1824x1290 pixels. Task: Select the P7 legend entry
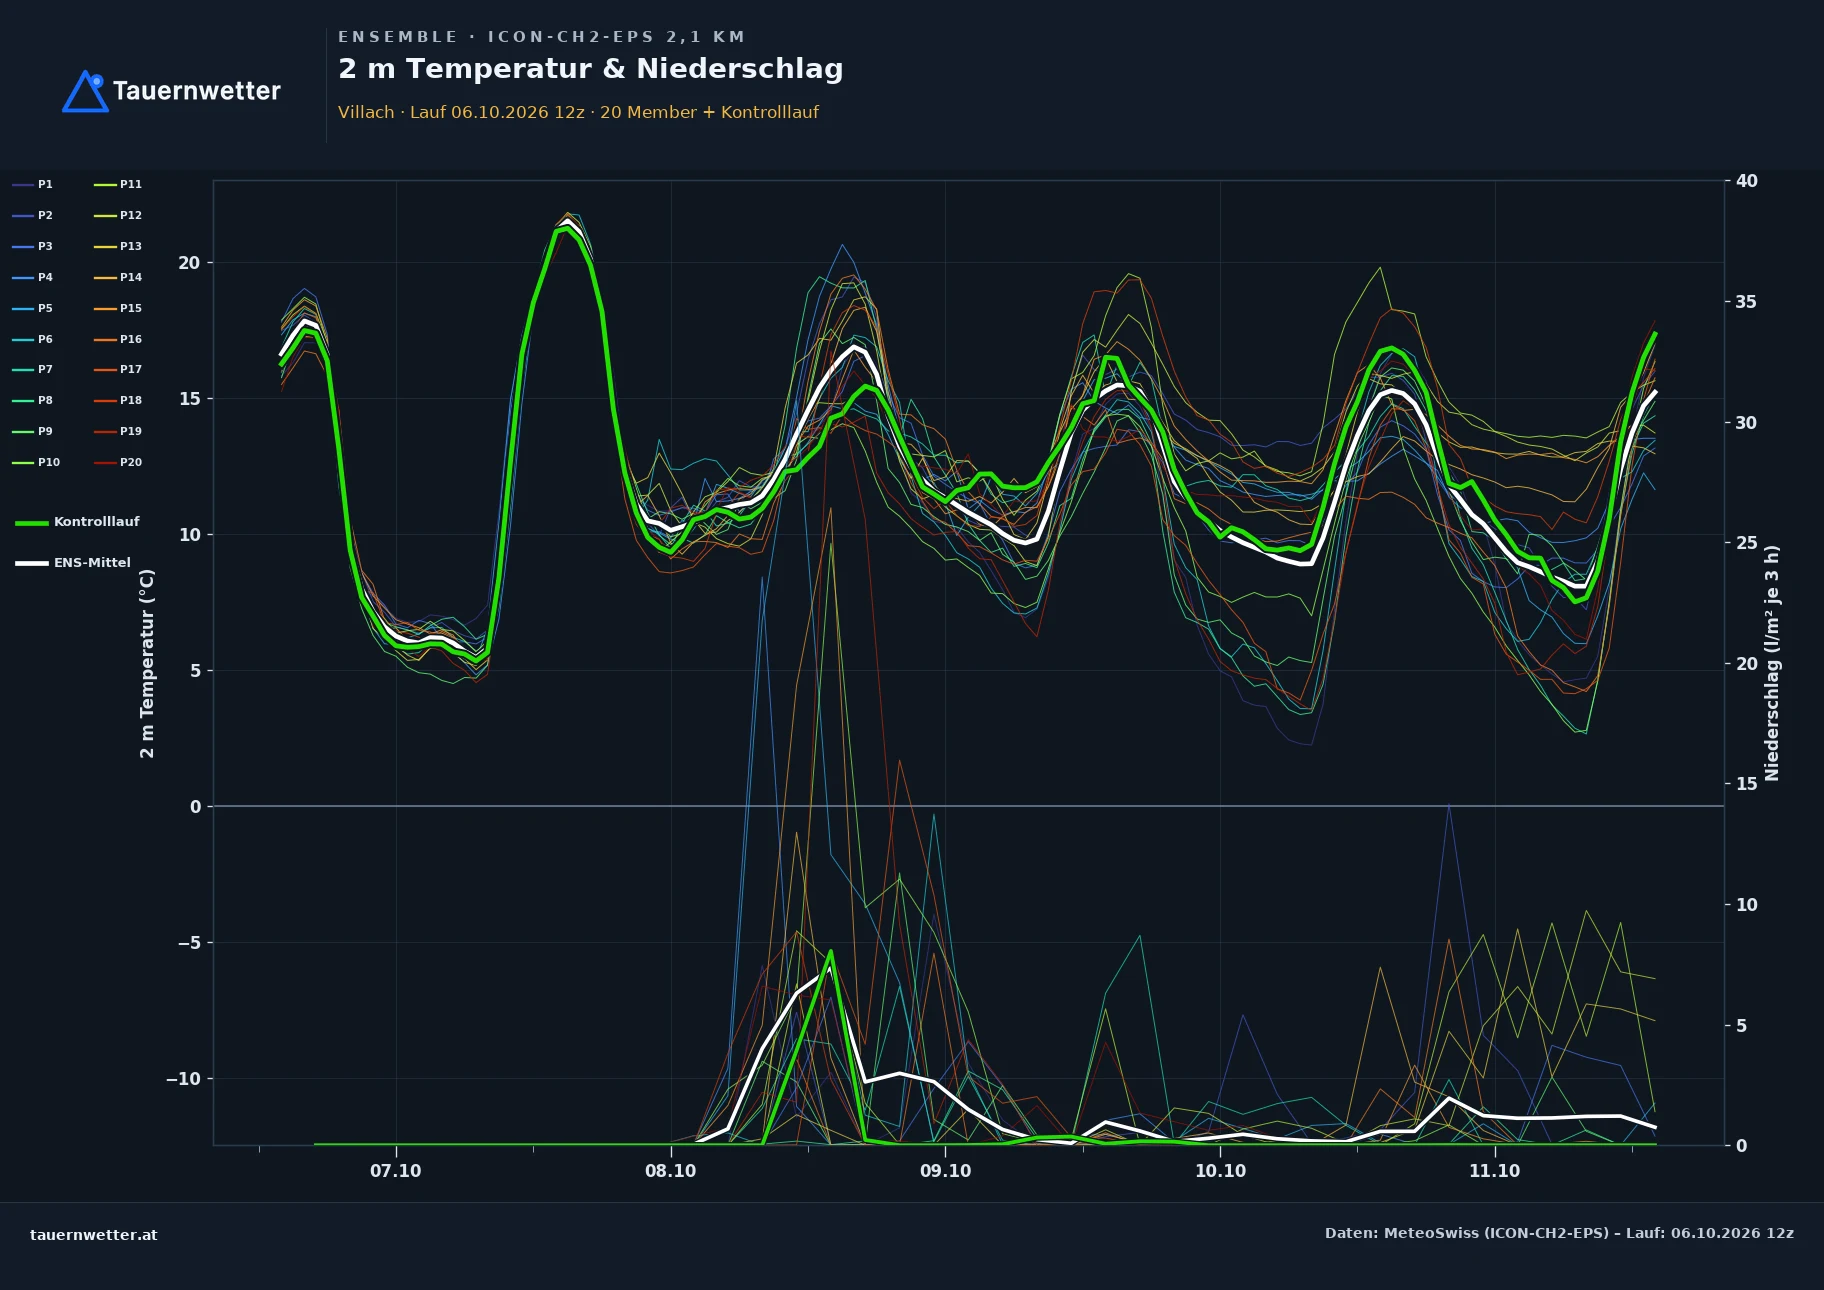(32, 369)
